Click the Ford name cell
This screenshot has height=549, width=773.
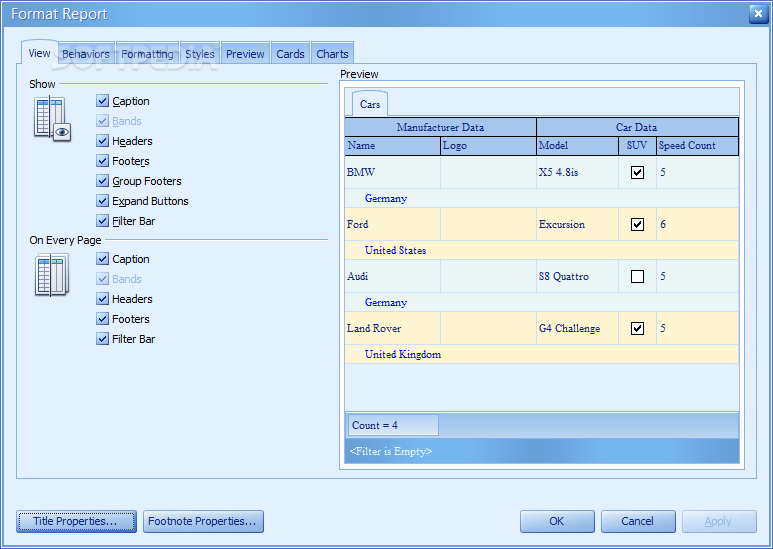point(392,224)
